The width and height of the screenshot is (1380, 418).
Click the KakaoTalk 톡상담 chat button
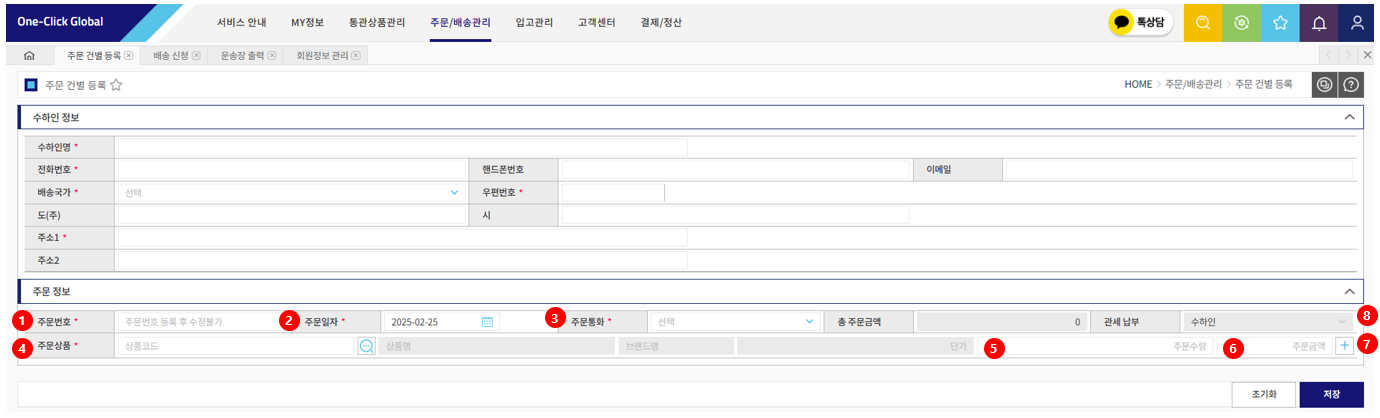(x=1141, y=22)
